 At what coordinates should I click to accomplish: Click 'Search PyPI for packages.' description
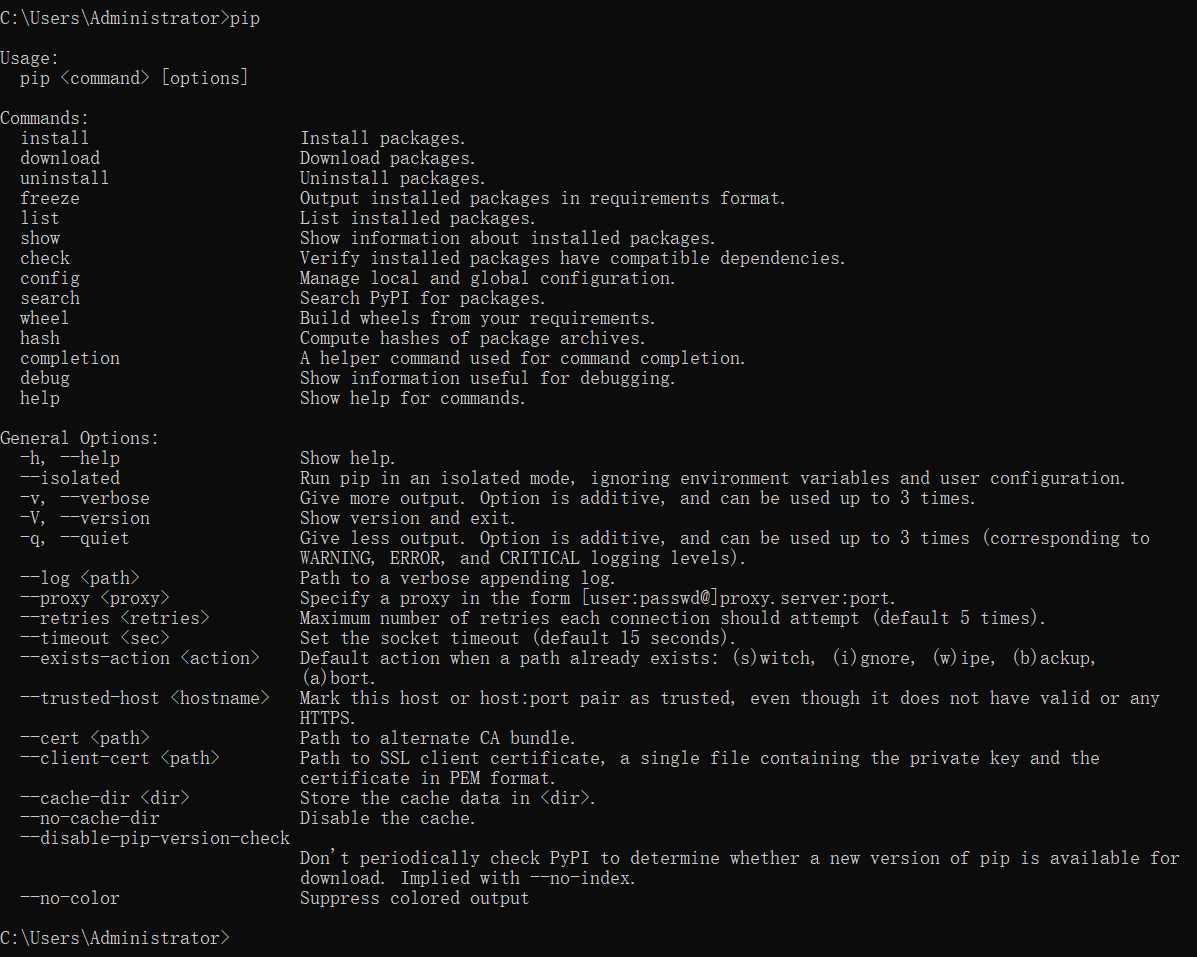[422, 298]
